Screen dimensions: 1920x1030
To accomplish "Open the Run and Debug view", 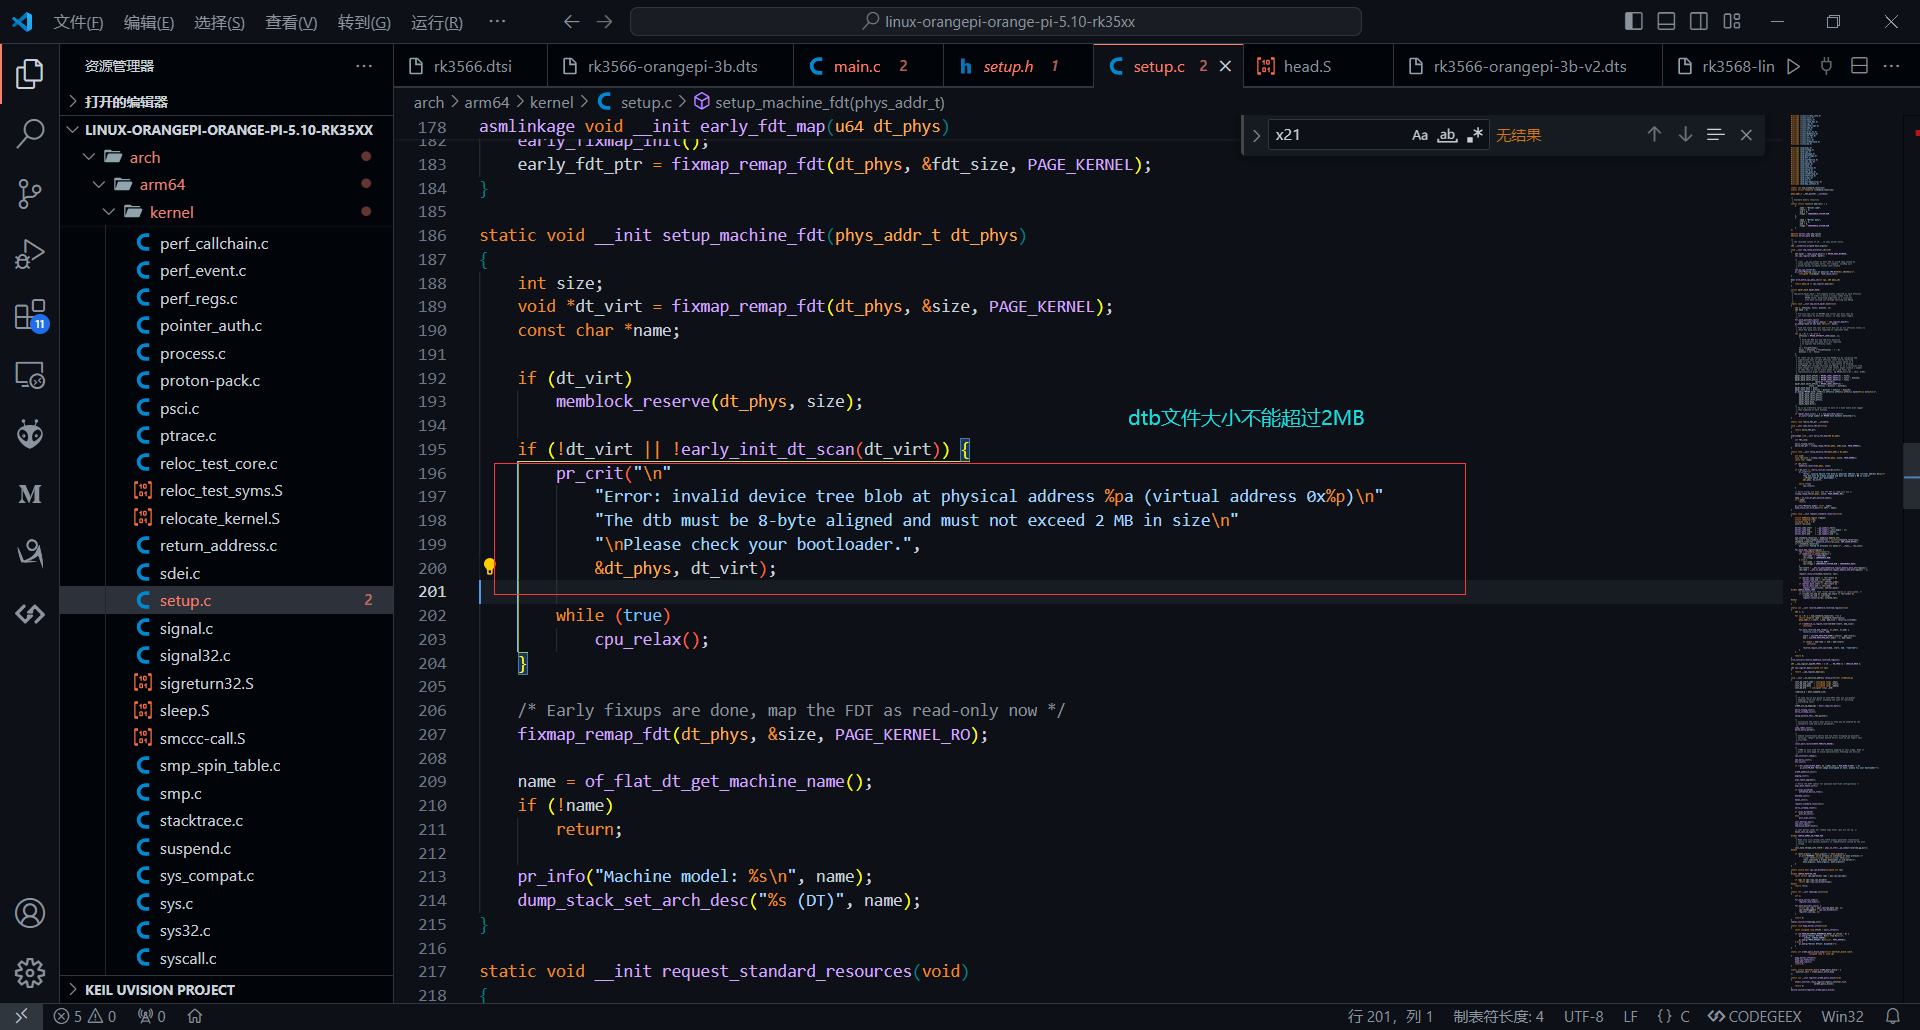I will pyautogui.click(x=30, y=254).
